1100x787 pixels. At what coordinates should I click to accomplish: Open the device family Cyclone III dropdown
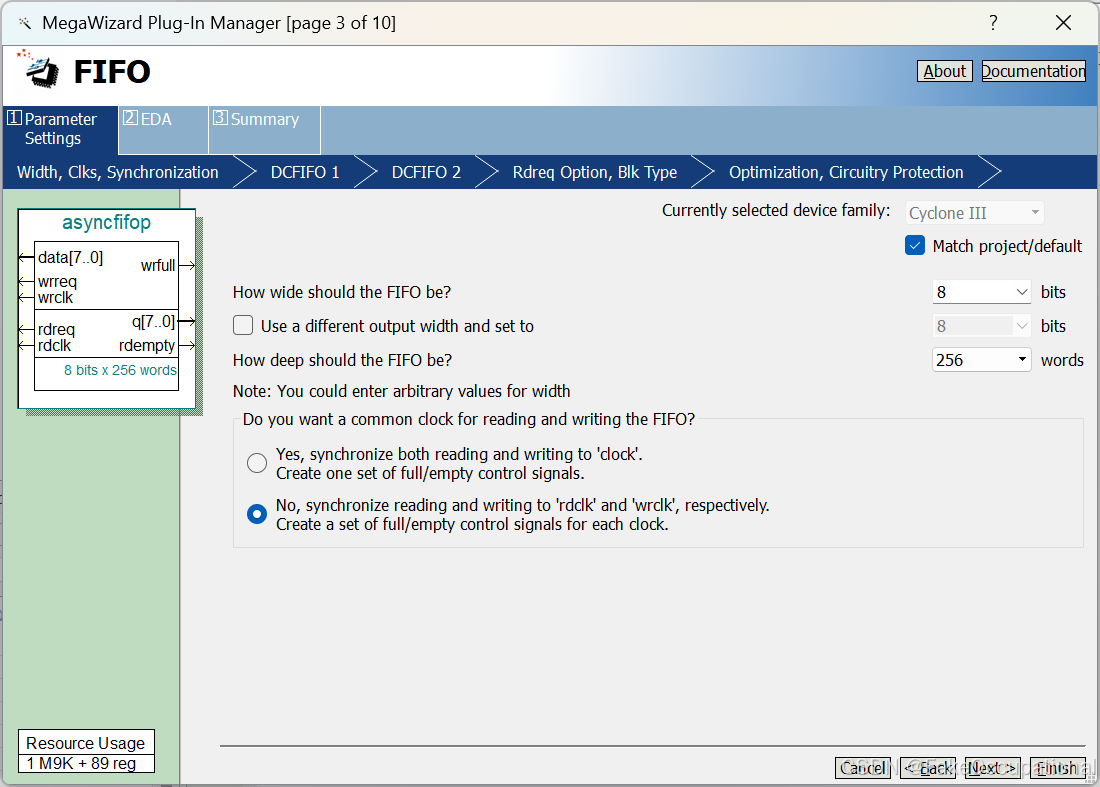pos(974,213)
